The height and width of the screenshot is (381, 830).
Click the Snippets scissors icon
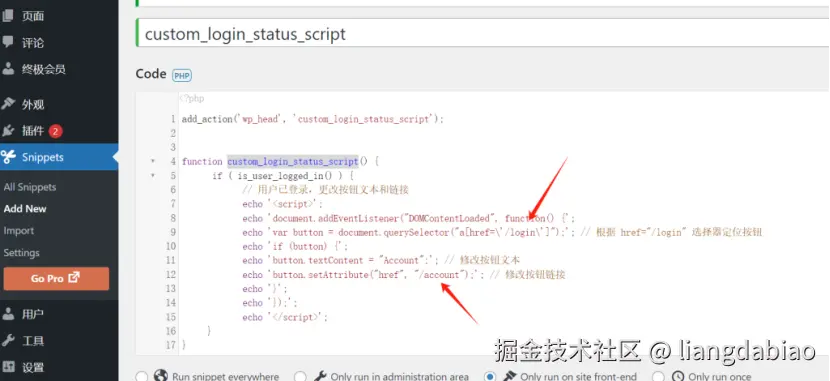click(8, 157)
